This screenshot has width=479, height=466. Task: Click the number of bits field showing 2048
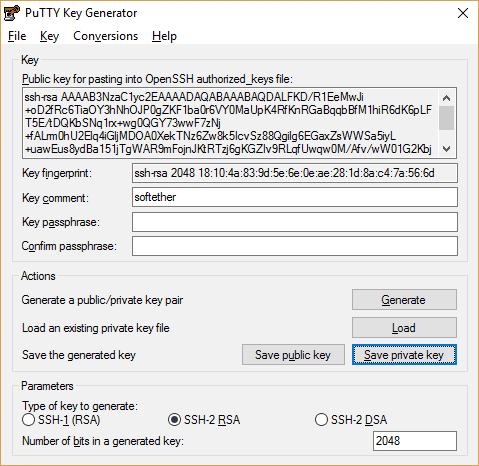[415, 441]
